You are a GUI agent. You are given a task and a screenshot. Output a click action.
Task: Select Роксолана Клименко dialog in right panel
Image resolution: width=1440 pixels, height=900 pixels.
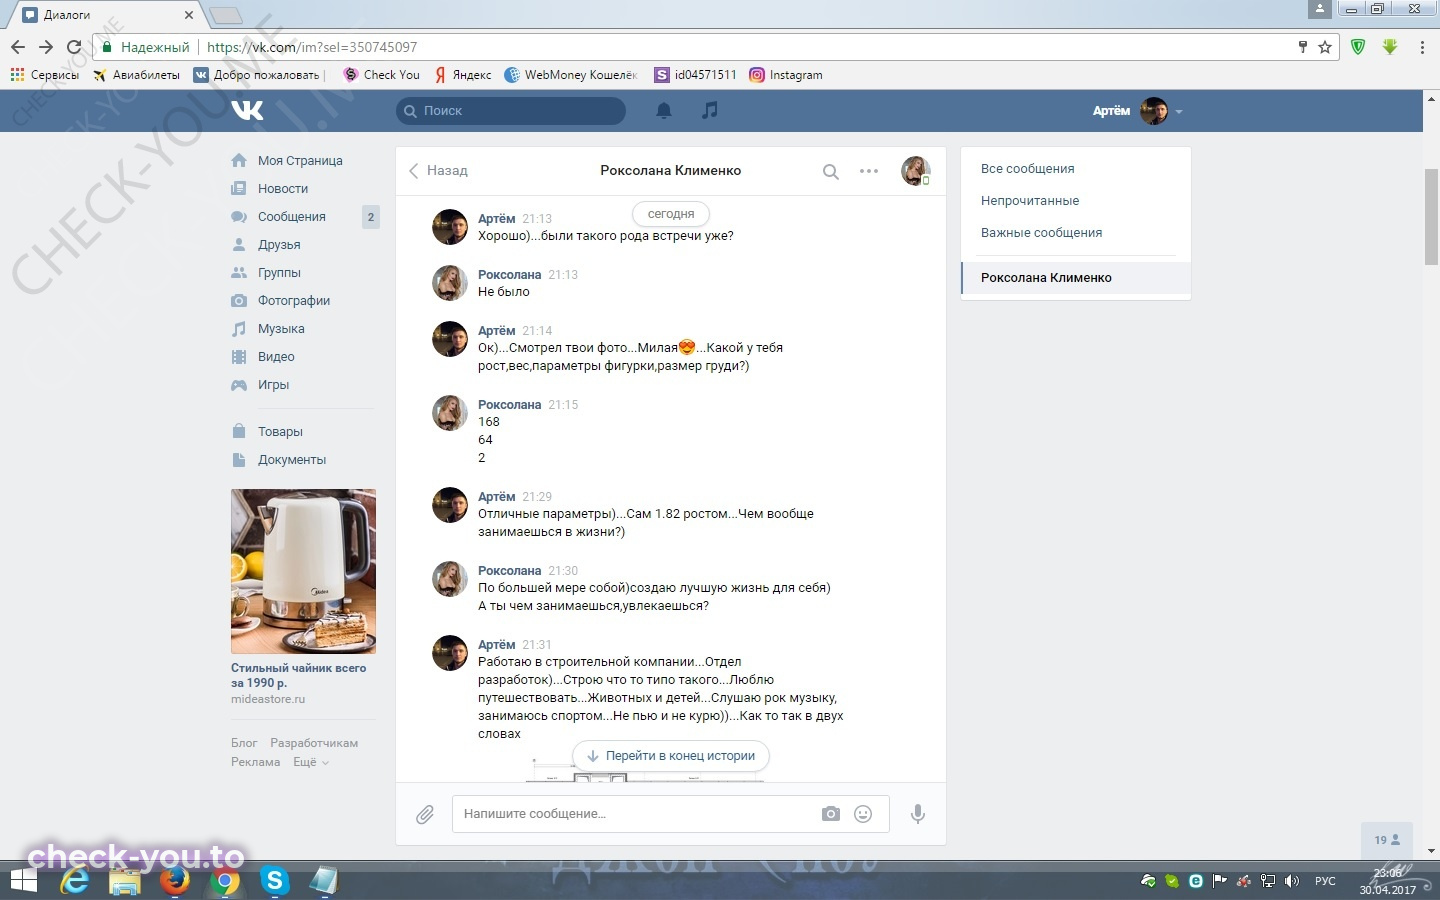pyautogui.click(x=1076, y=278)
